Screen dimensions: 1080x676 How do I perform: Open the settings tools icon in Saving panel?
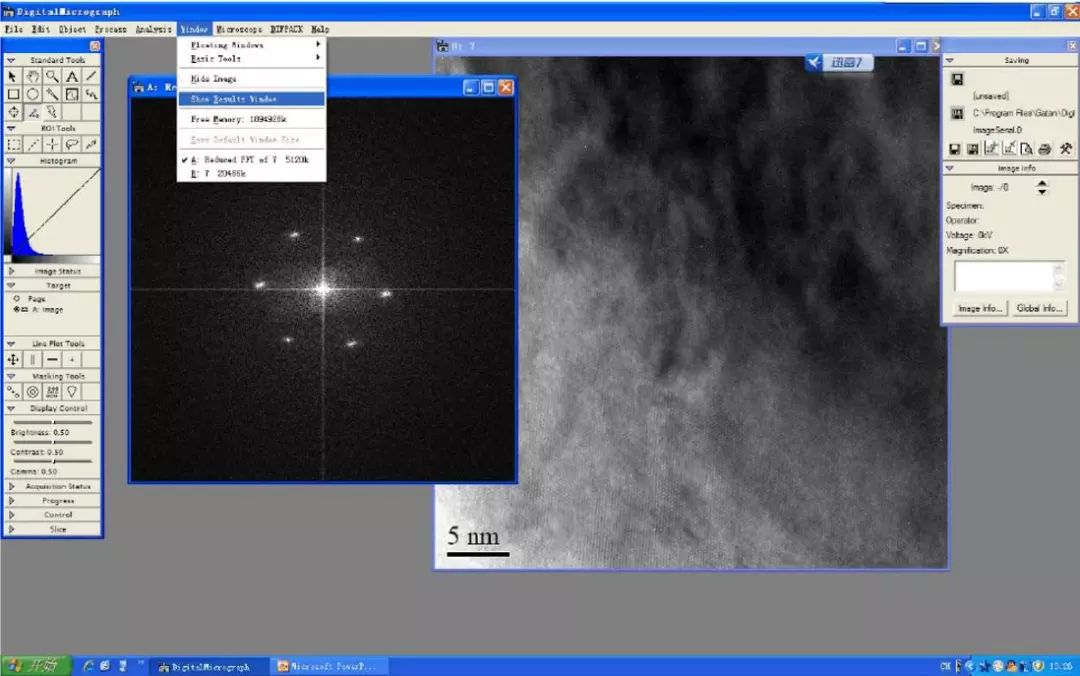(x=1066, y=149)
